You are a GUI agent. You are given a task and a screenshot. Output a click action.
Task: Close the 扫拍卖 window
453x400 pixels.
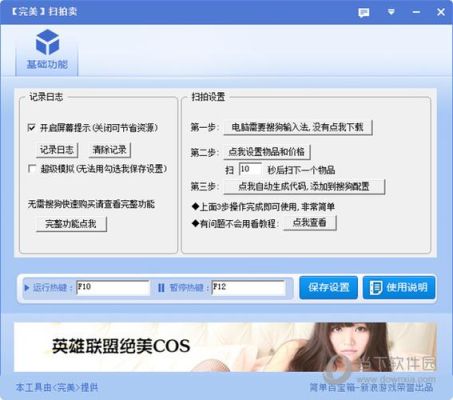[x=441, y=12]
